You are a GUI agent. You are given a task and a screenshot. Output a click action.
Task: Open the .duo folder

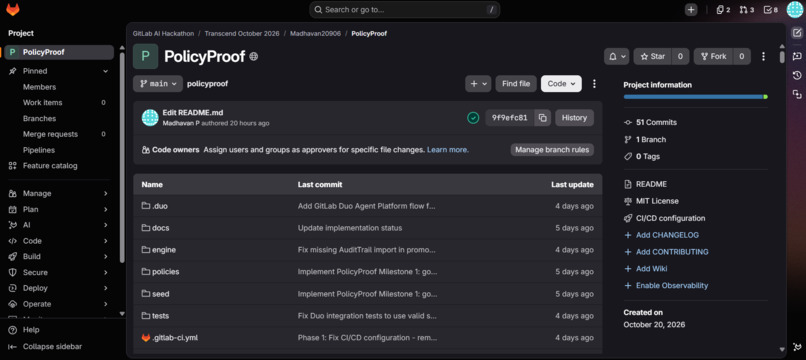[160, 206]
